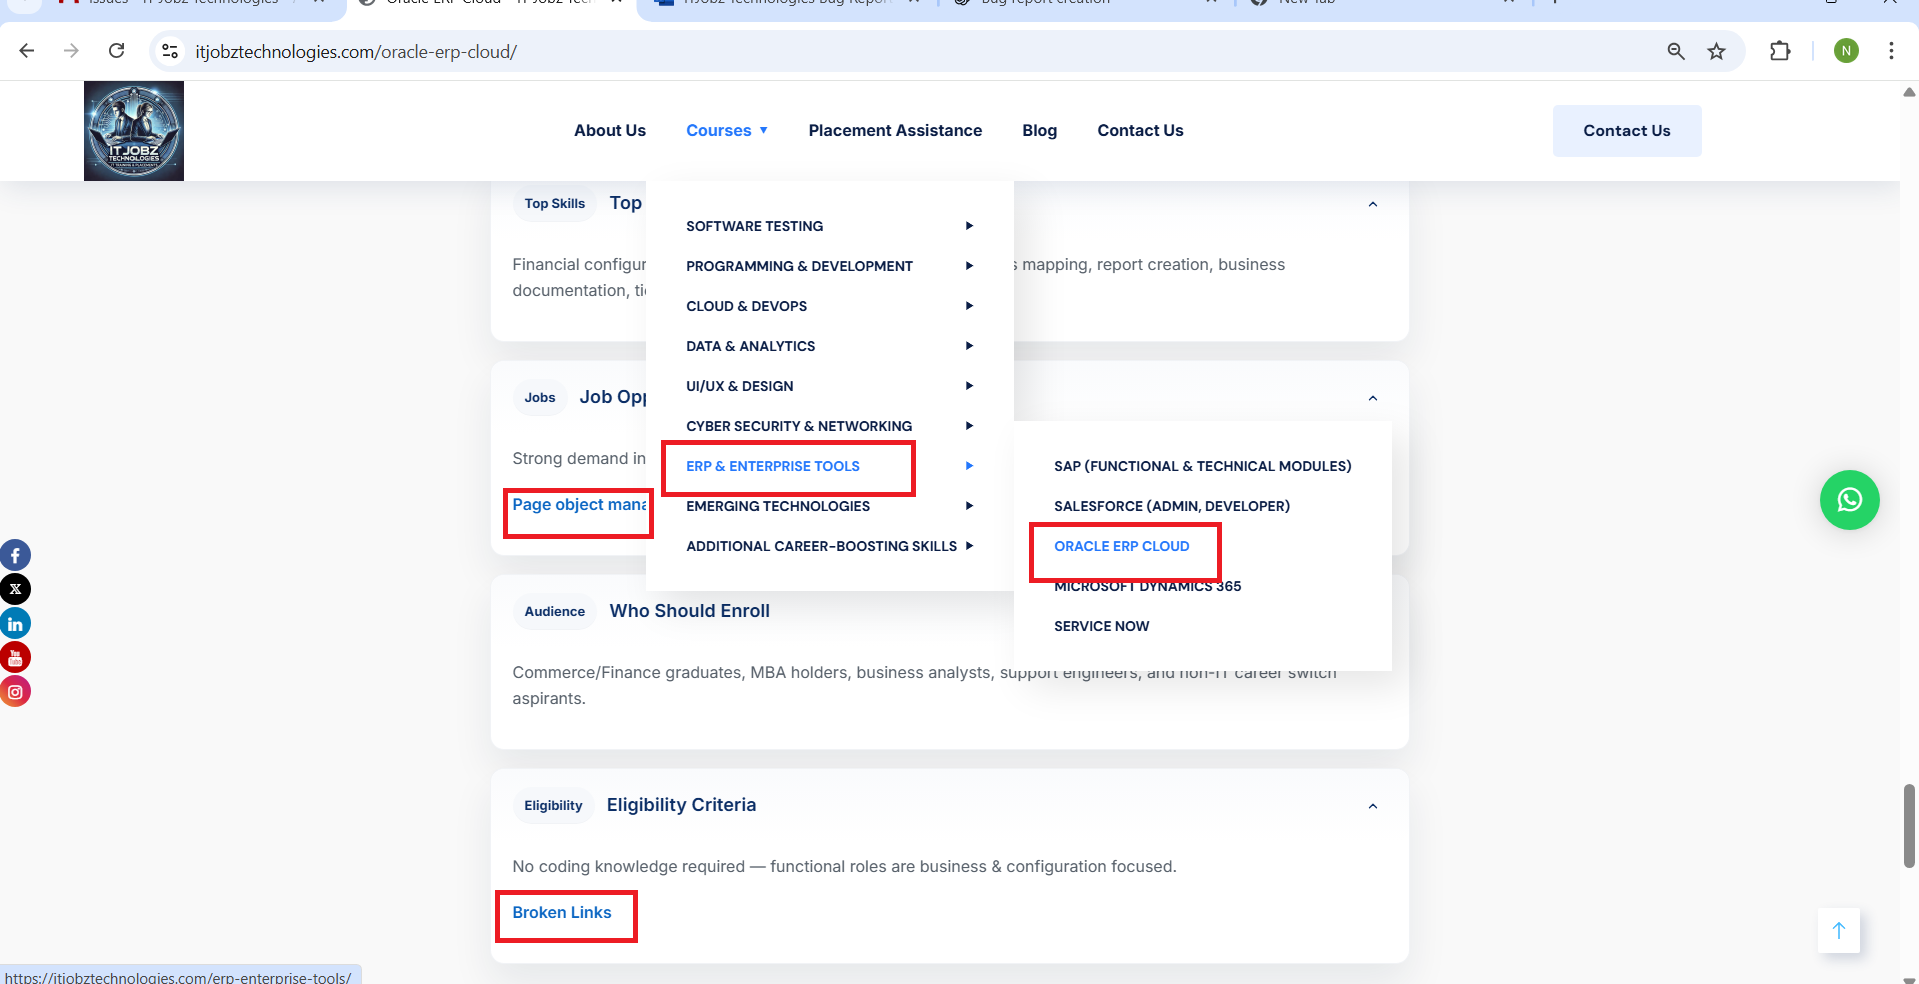1919x984 pixels.
Task: Select Oracle ERP Cloud from submenu
Action: coord(1121,546)
